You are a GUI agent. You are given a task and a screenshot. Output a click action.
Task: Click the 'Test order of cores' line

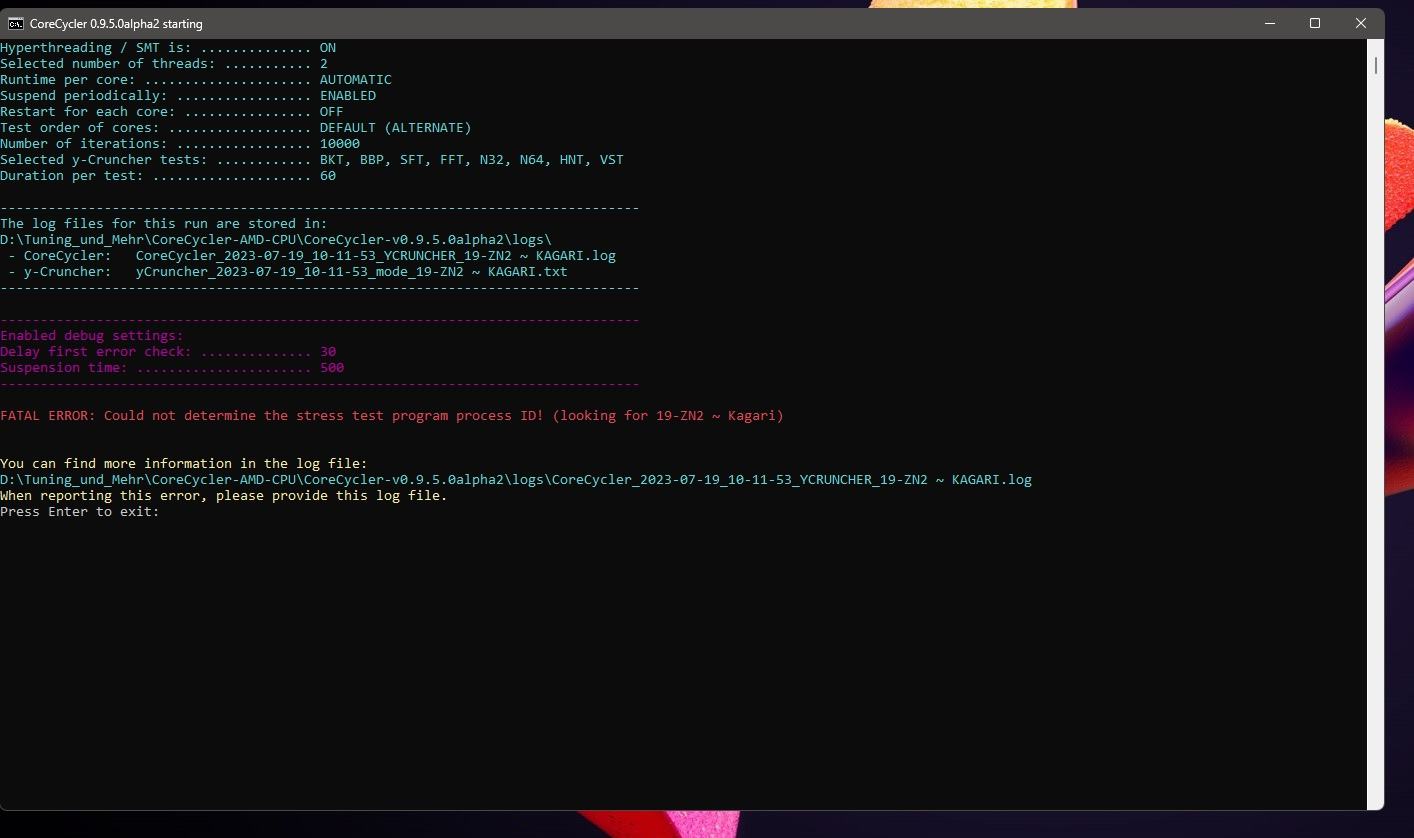[236, 128]
